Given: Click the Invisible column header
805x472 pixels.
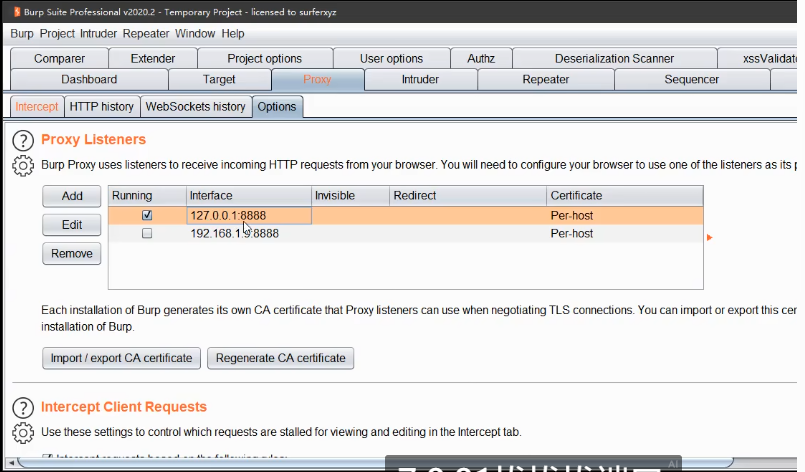Looking at the screenshot, I should (x=350, y=196).
